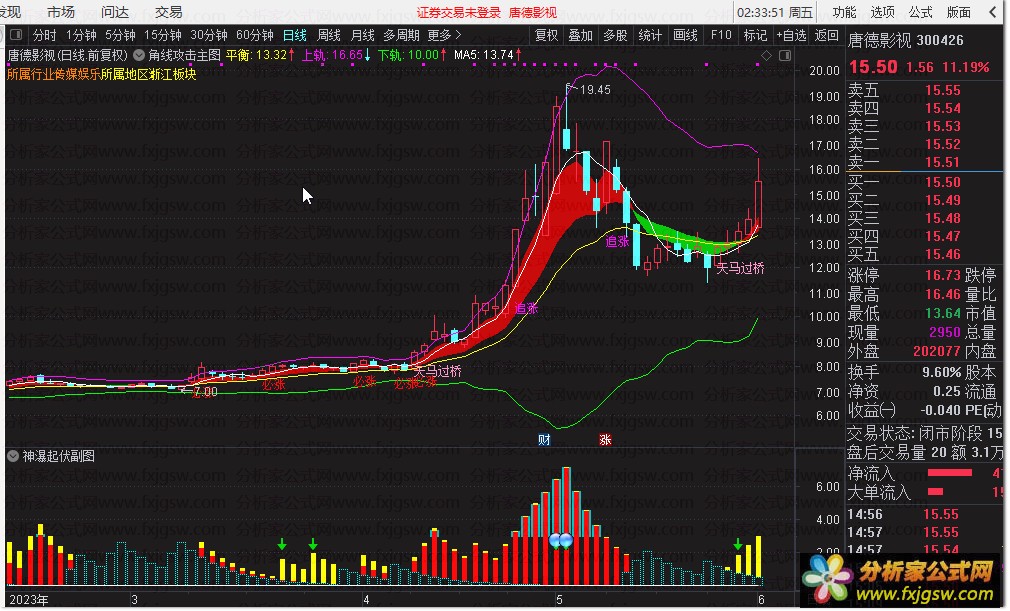Click the green arrow signal near June
The image size is (1010, 611).
tap(738, 545)
